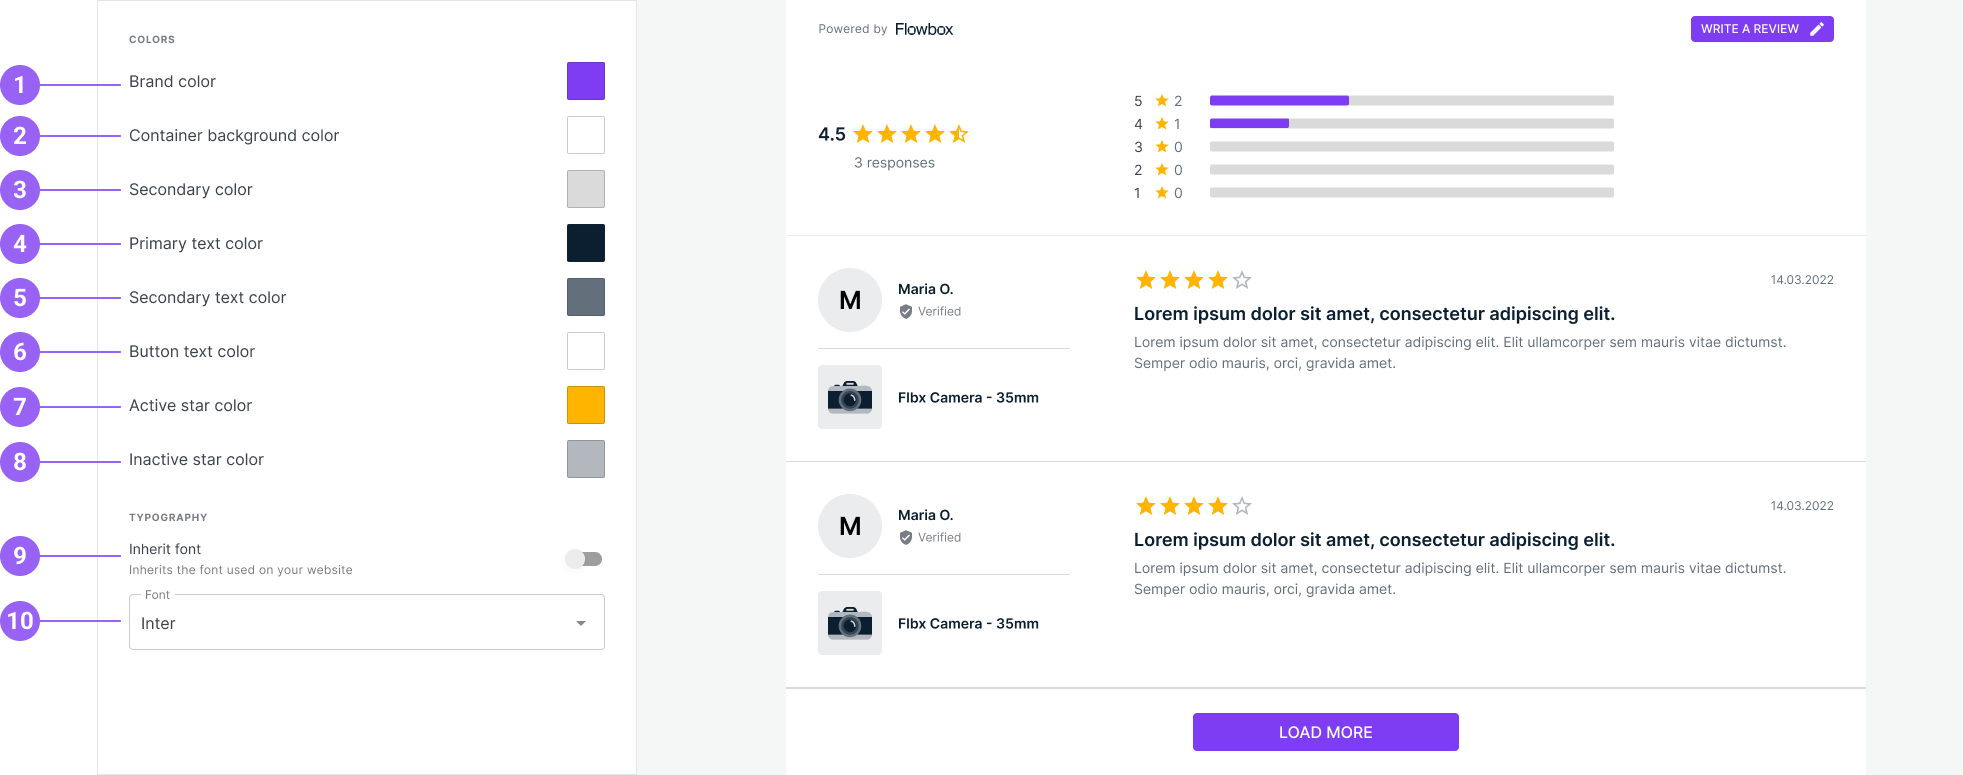
Task: Click the pencil icon on Write a Review
Action: pos(1817,29)
